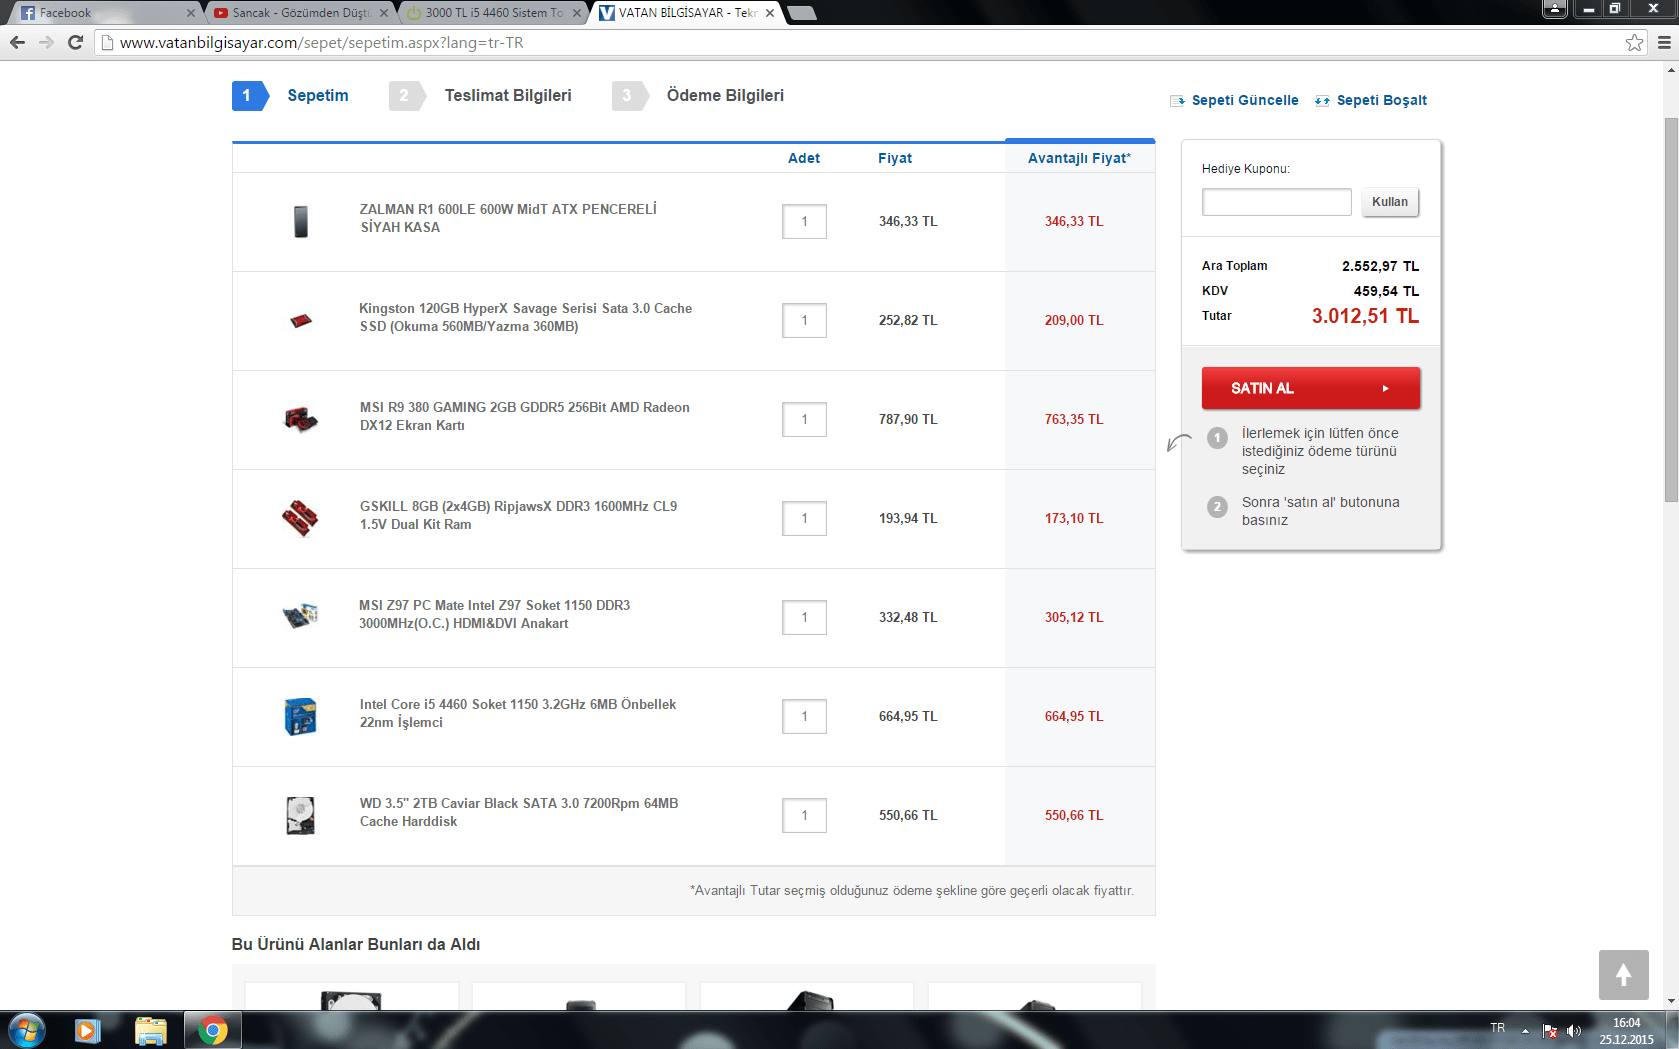
Task: Open the MSI Z97 motherboard thumbnail
Action: coord(300,616)
